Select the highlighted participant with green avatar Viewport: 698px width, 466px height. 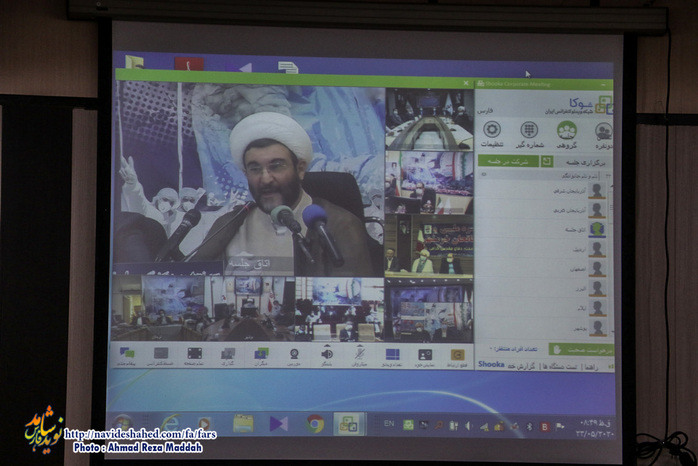(x=596, y=229)
